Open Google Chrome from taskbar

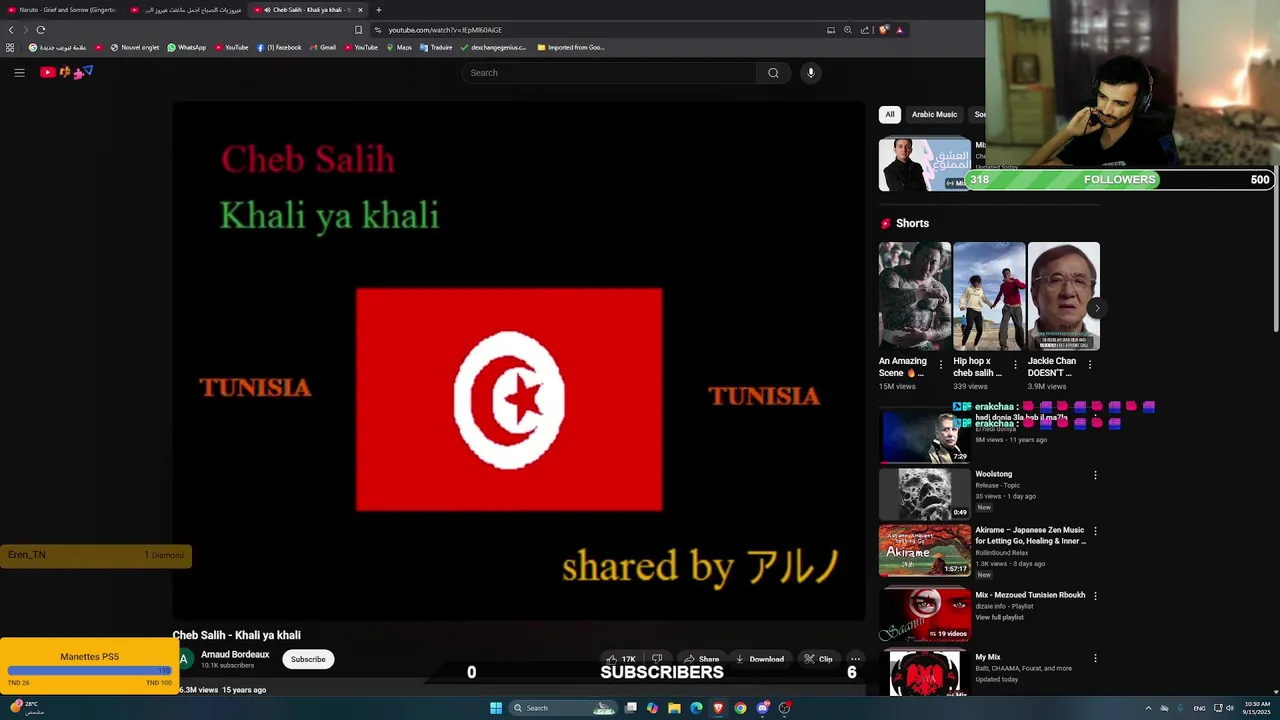pos(740,708)
